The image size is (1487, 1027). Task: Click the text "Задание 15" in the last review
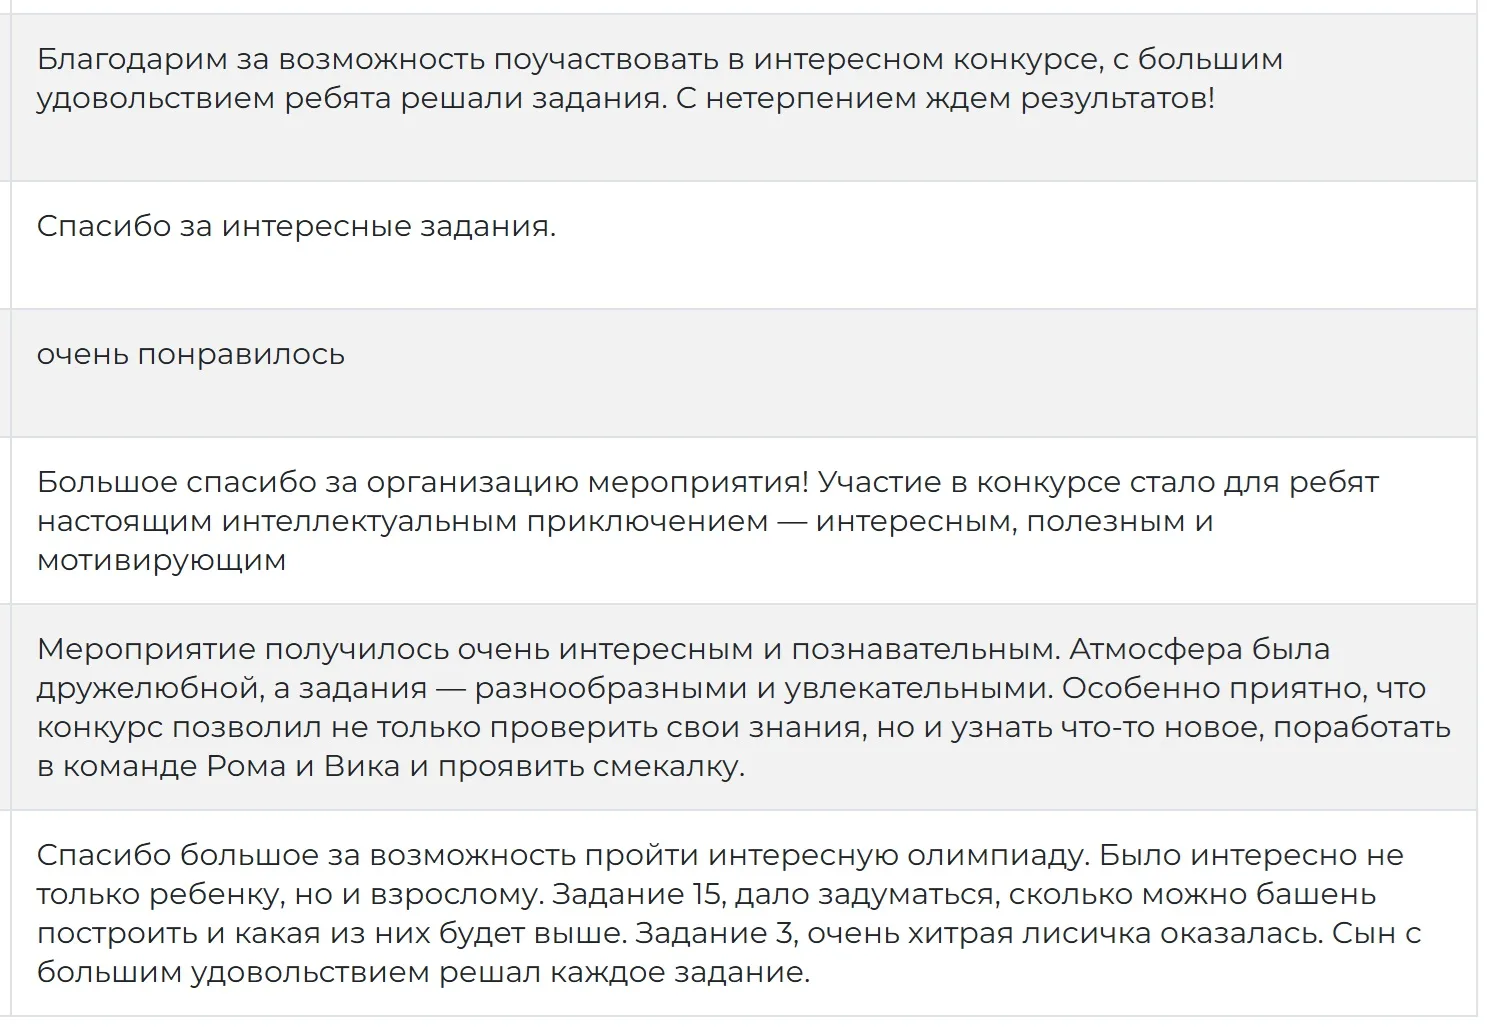(x=636, y=893)
